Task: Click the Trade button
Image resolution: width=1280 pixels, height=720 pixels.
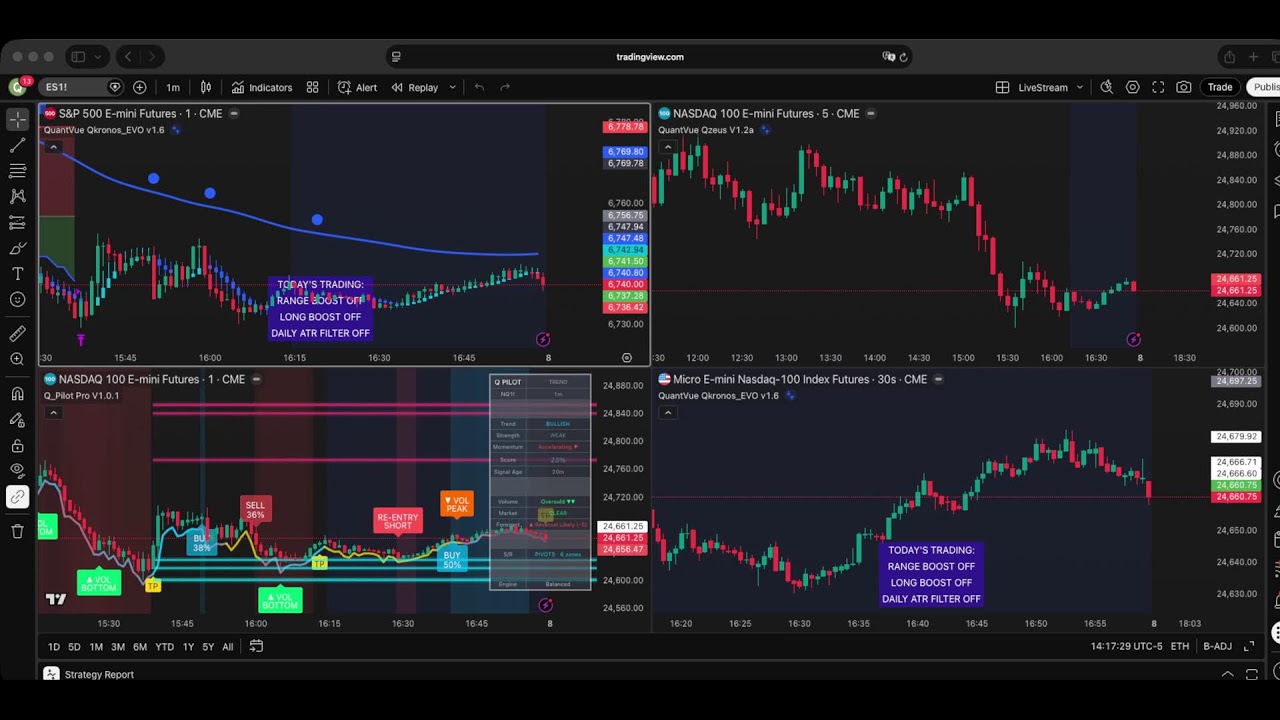Action: point(1220,87)
